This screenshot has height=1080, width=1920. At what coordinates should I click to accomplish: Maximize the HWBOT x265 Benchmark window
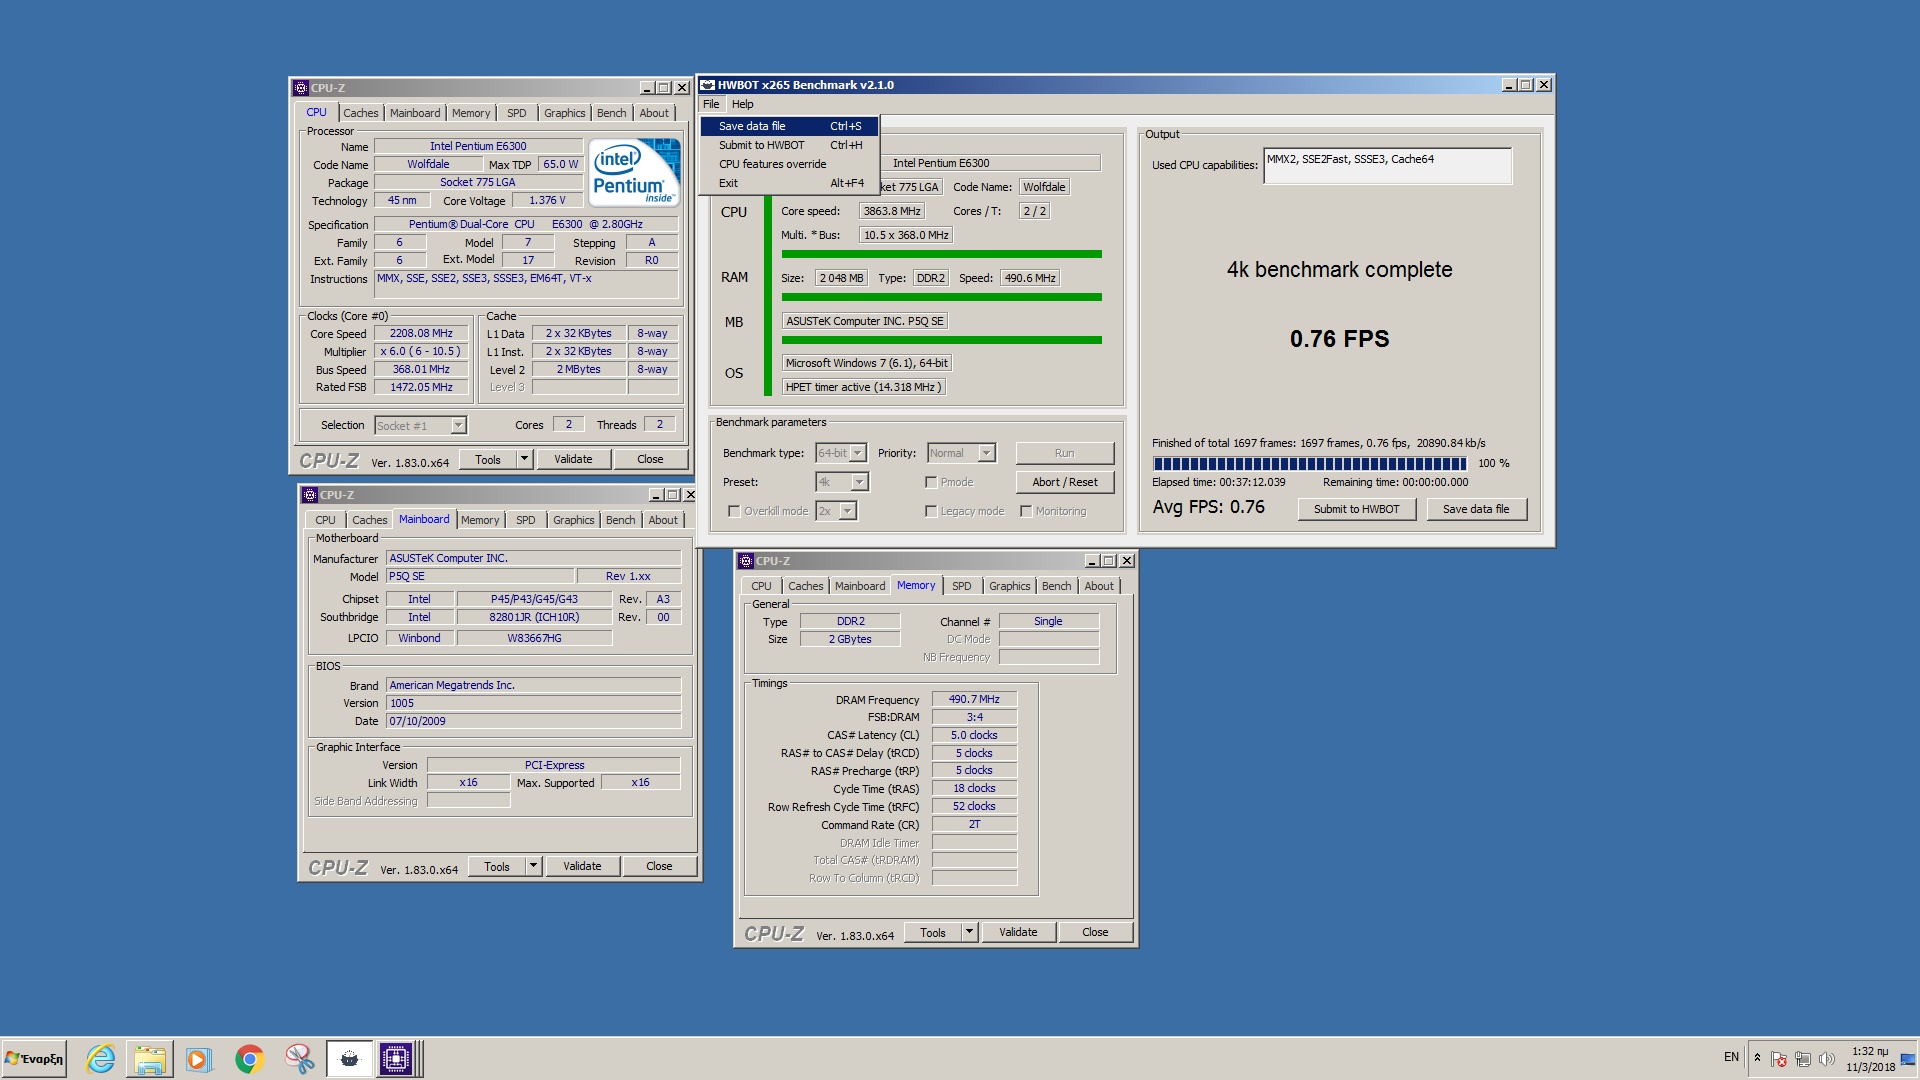1526,85
